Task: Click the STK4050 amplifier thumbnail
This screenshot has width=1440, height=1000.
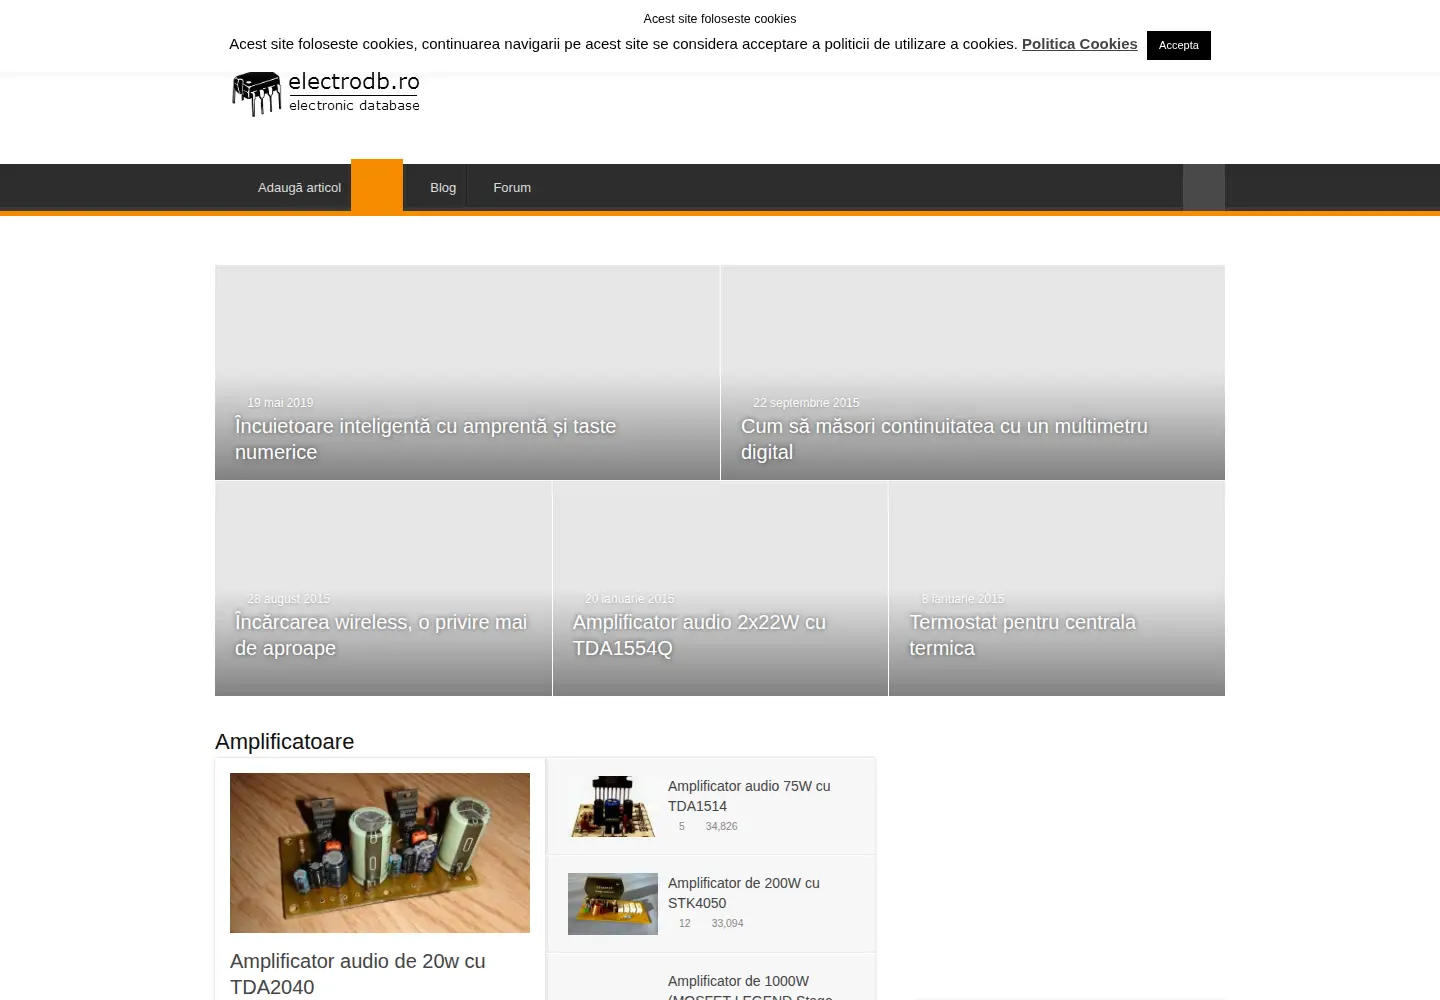Action: click(x=613, y=904)
